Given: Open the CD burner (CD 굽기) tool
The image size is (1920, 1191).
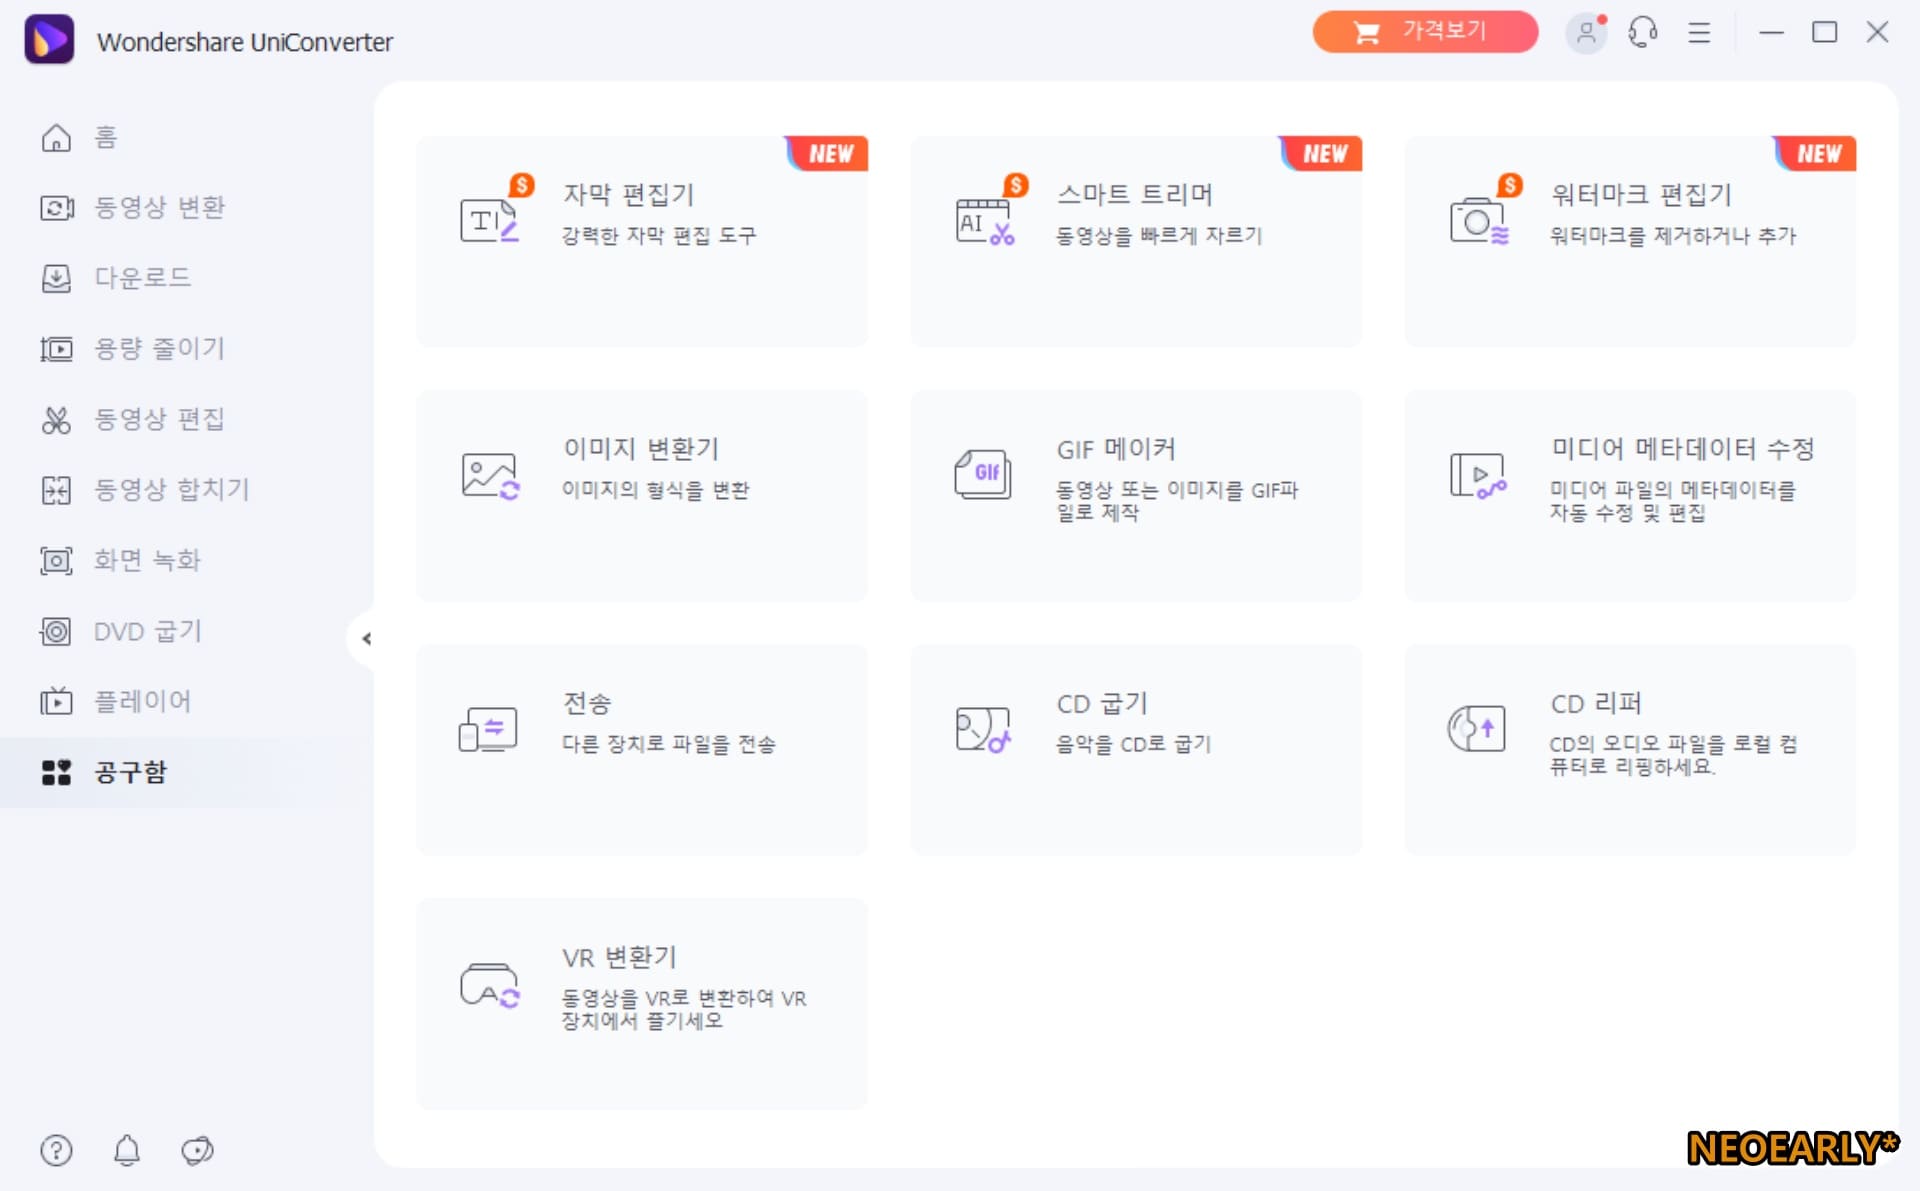Looking at the screenshot, I should tap(1135, 750).
